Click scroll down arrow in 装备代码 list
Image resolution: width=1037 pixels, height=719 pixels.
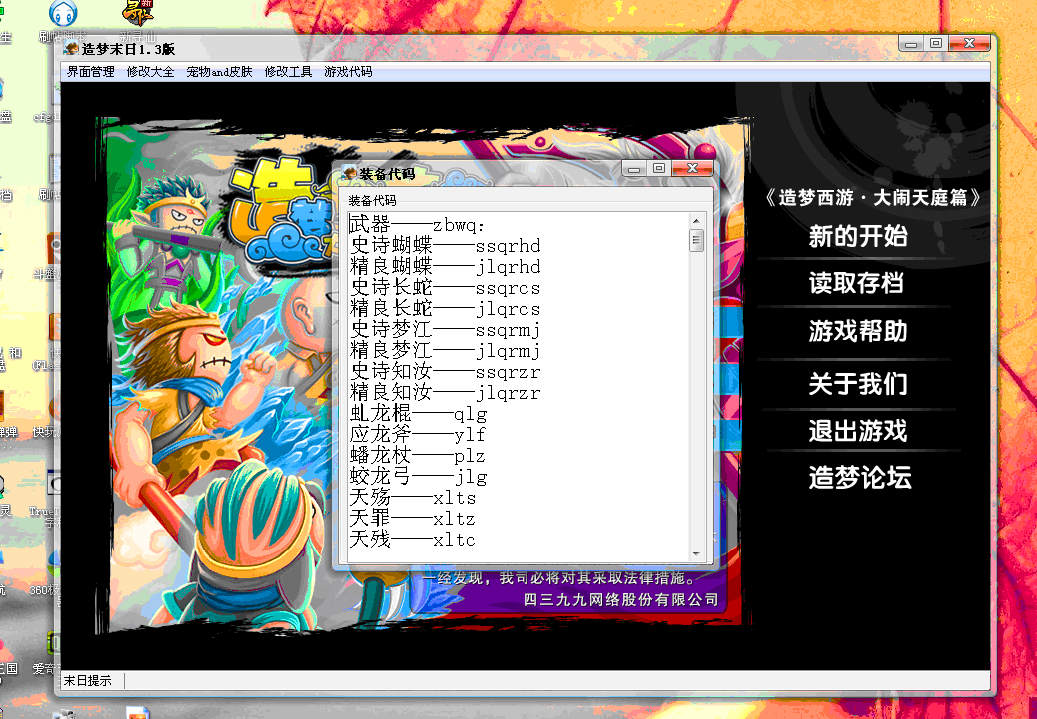click(696, 554)
